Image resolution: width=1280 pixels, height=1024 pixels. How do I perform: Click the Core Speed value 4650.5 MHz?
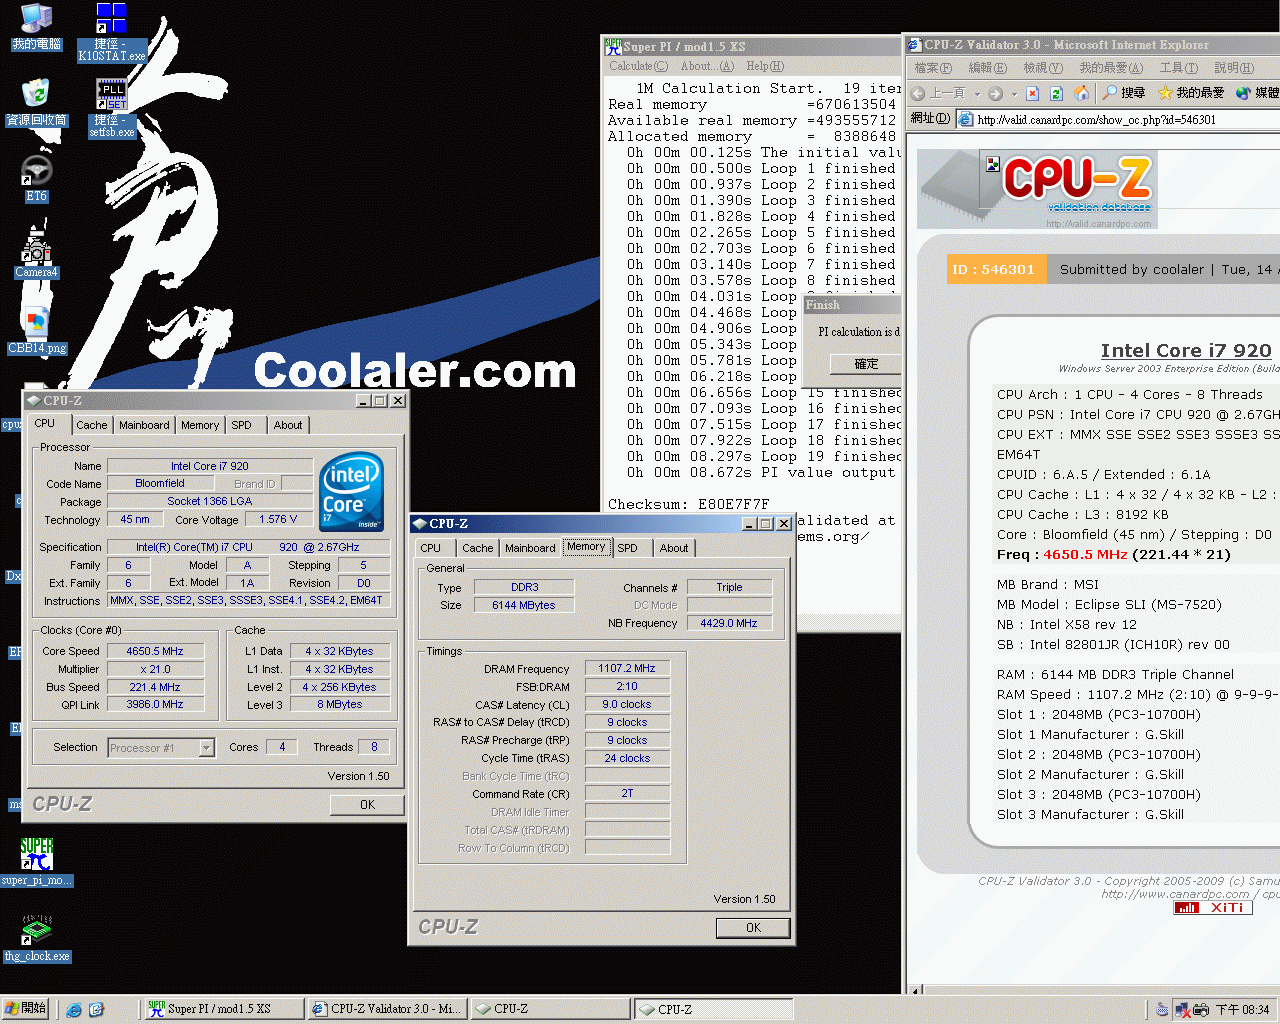pos(155,651)
